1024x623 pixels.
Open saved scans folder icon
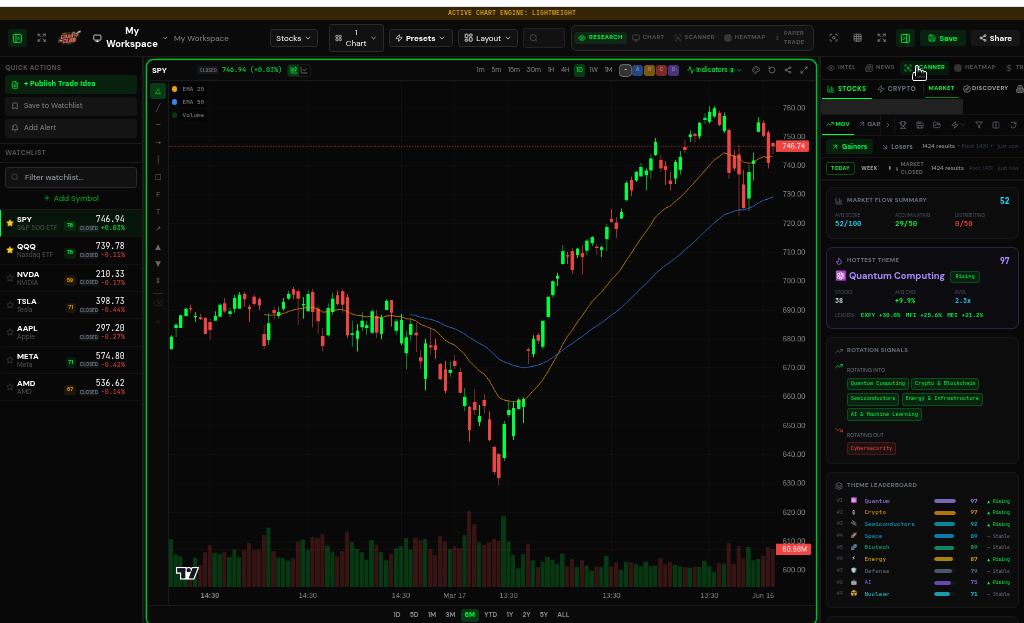click(x=936, y=125)
